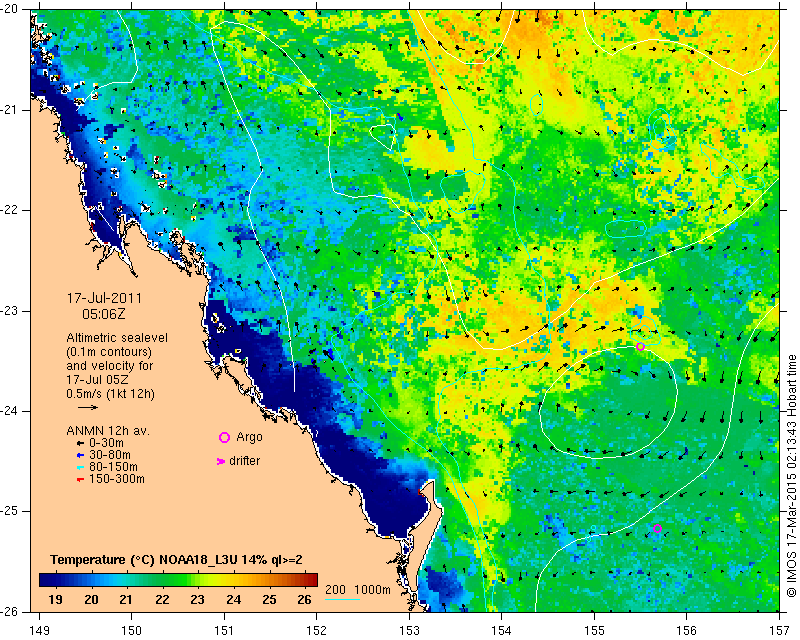Click the '-20' latitude axis label

point(10,9)
